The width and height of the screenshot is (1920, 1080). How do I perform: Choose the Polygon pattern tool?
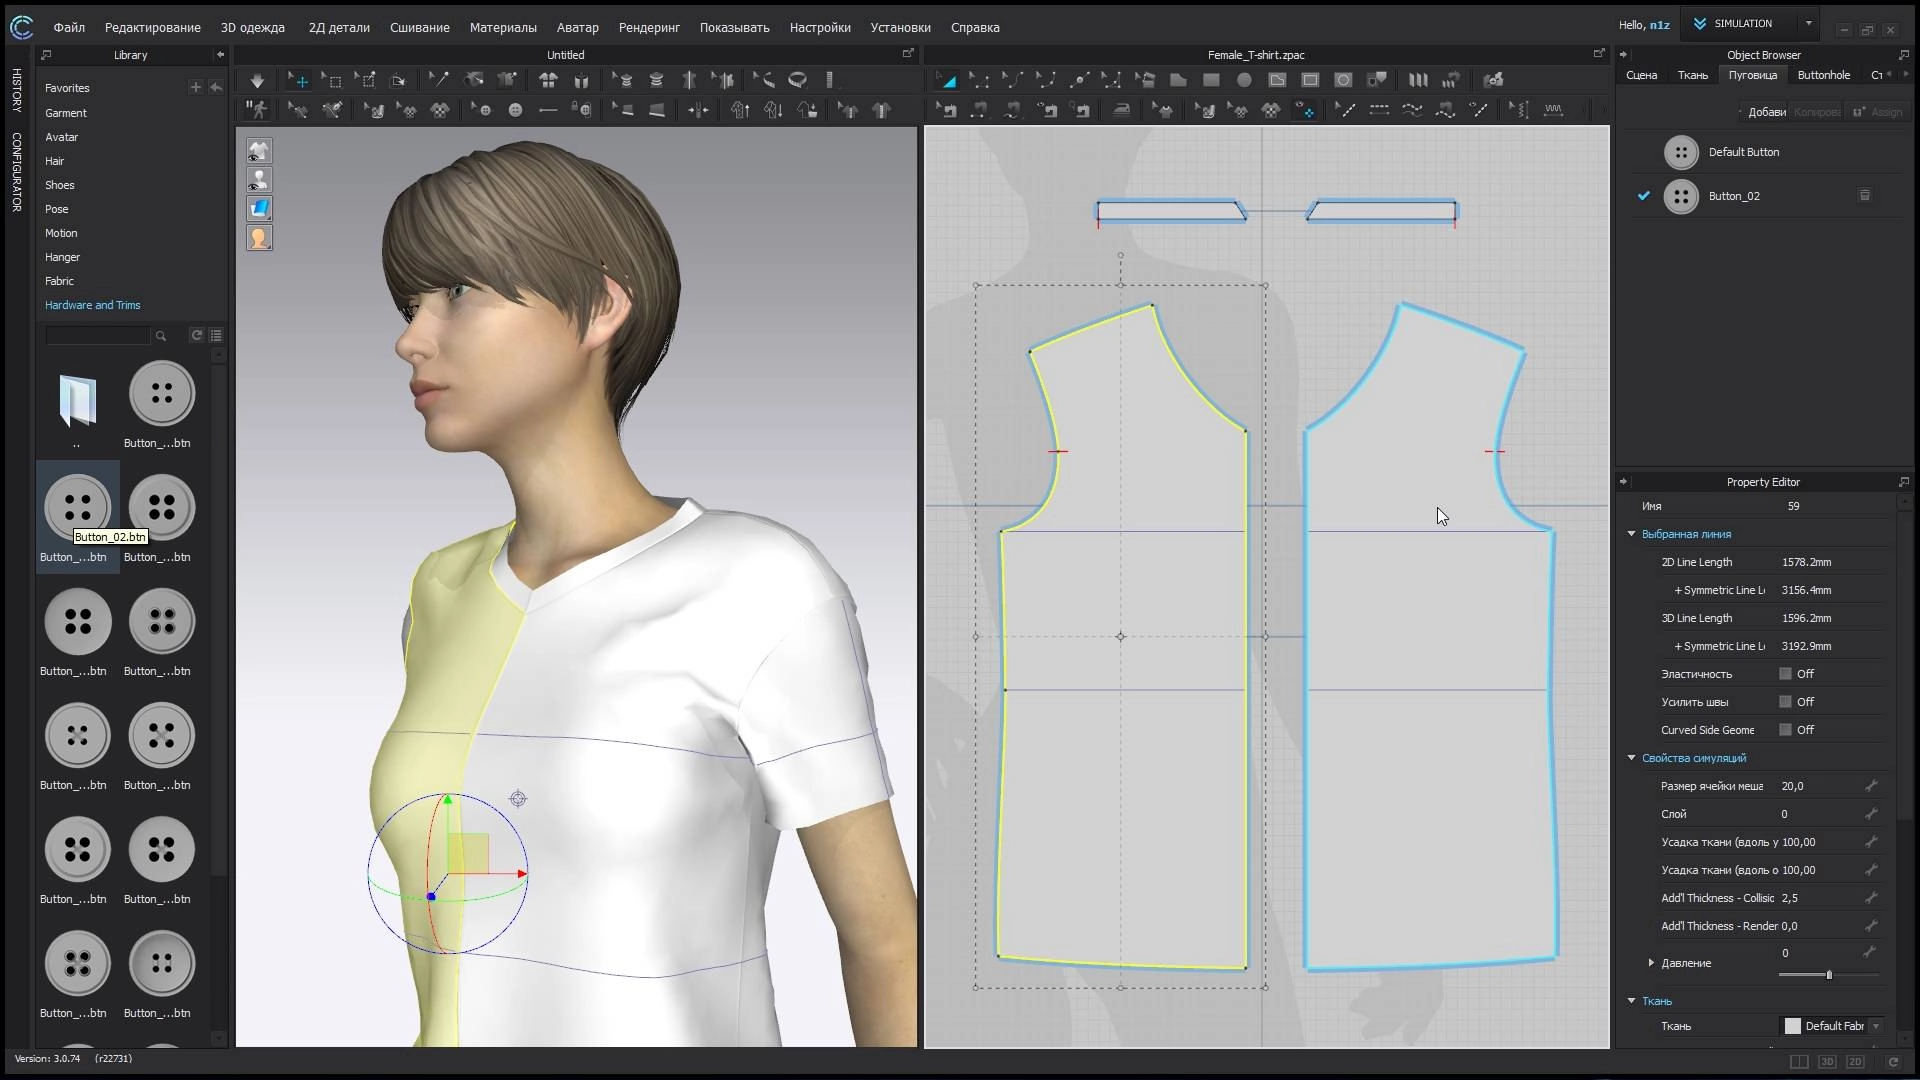1178,80
